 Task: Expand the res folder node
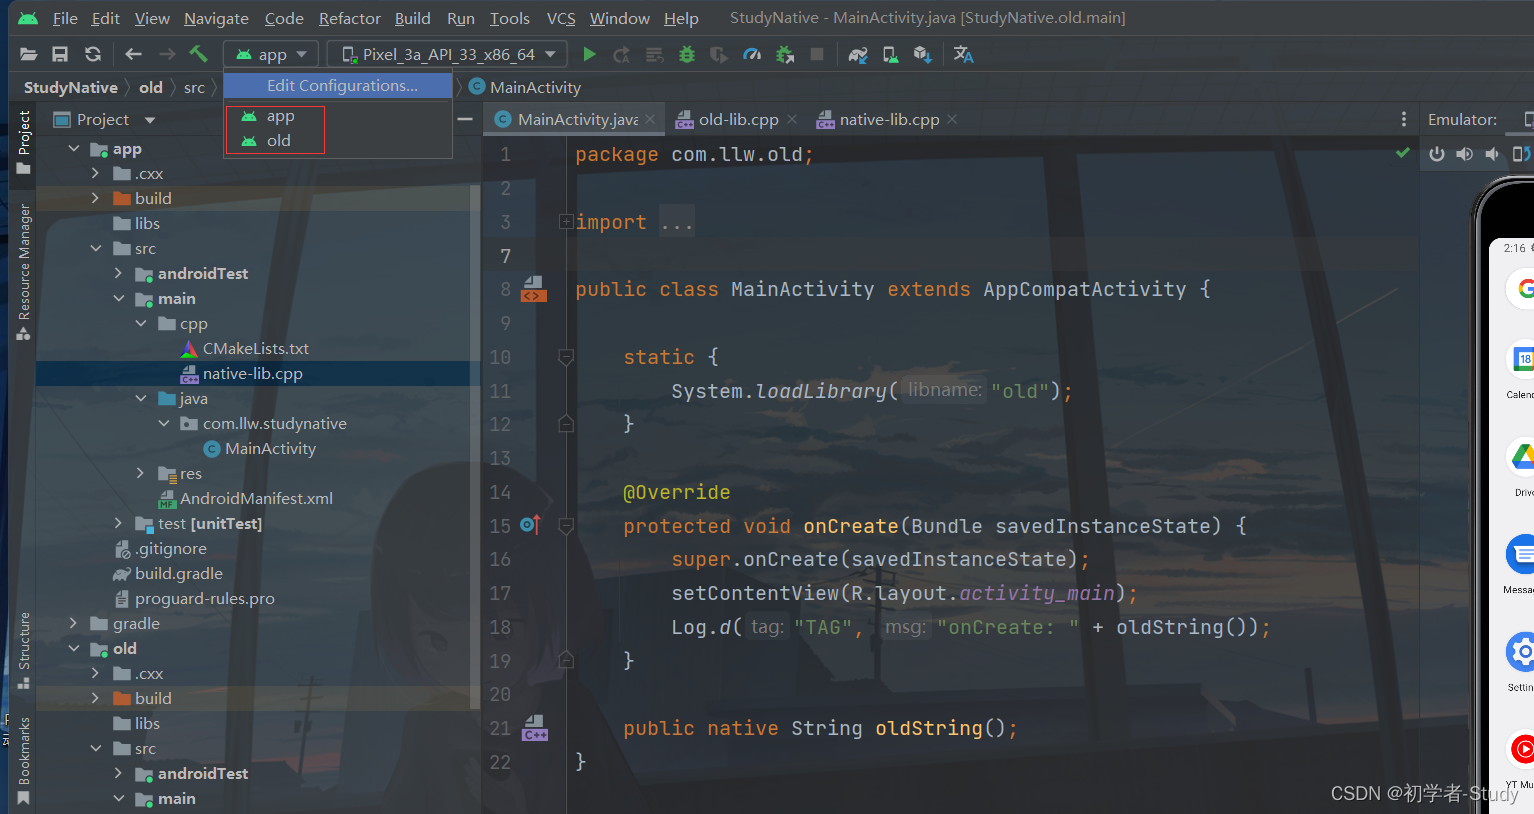point(141,473)
